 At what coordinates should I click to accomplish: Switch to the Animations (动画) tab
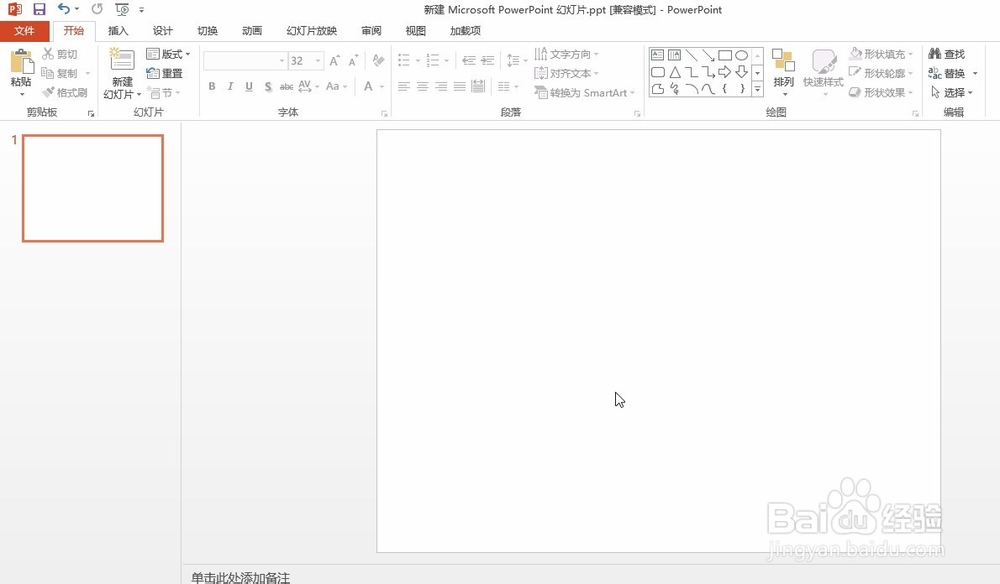[x=252, y=31]
